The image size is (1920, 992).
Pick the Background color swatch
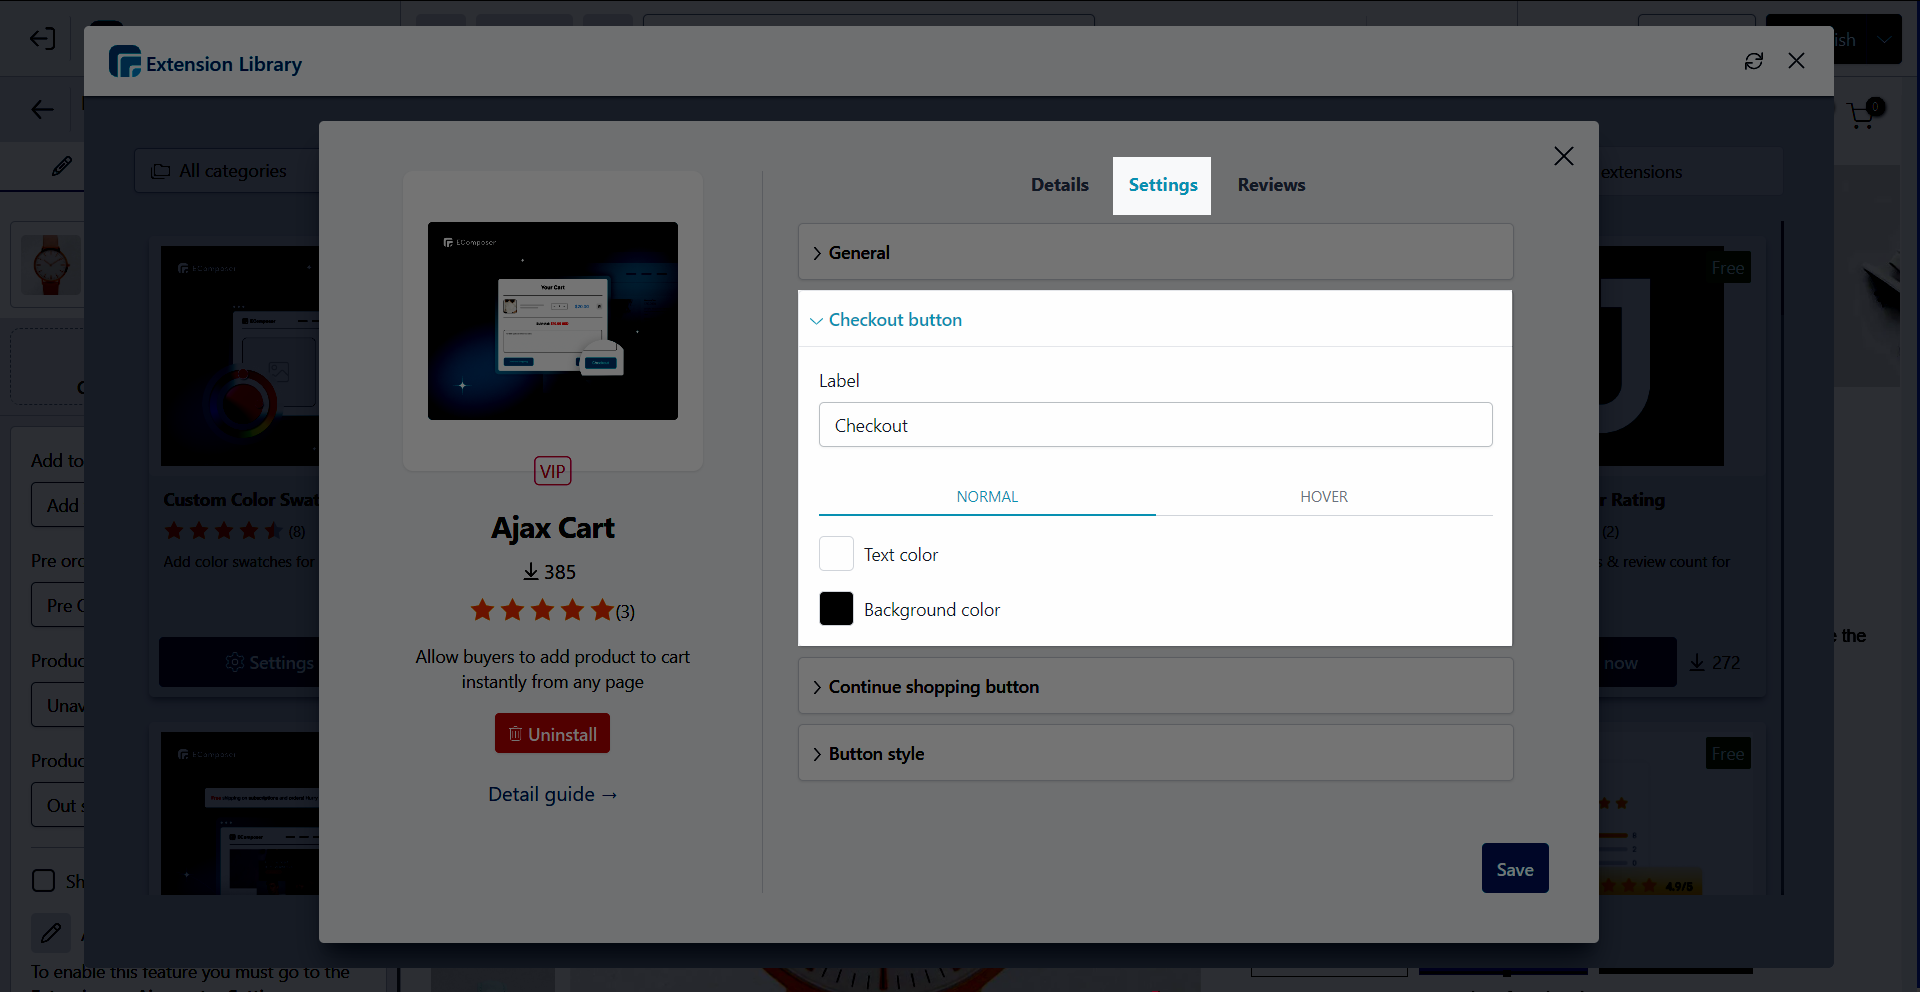click(836, 608)
